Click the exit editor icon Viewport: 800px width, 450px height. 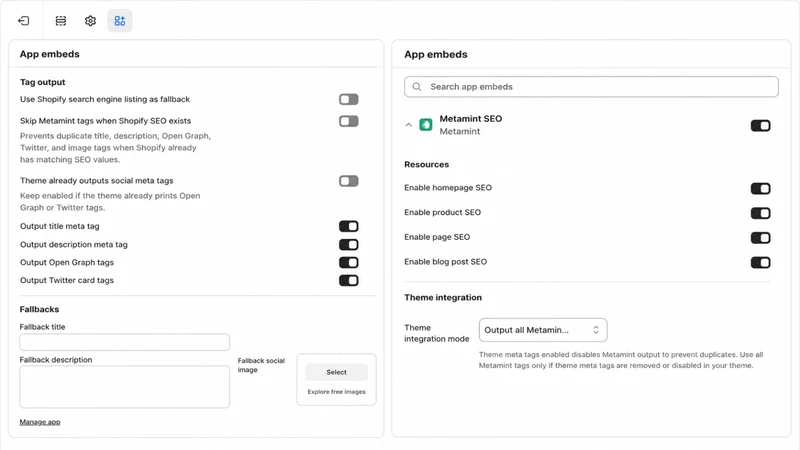coord(23,21)
